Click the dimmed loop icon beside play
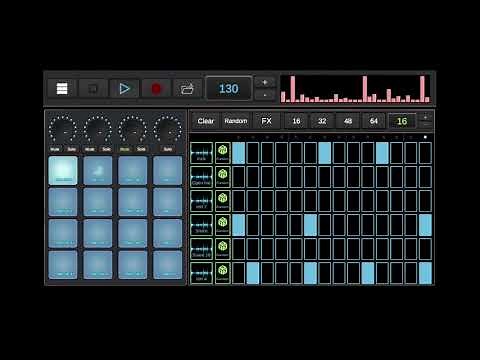 (93, 89)
